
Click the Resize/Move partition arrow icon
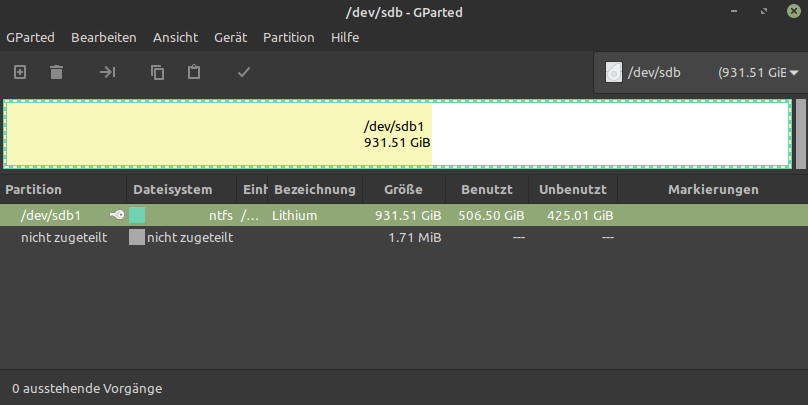coord(107,72)
